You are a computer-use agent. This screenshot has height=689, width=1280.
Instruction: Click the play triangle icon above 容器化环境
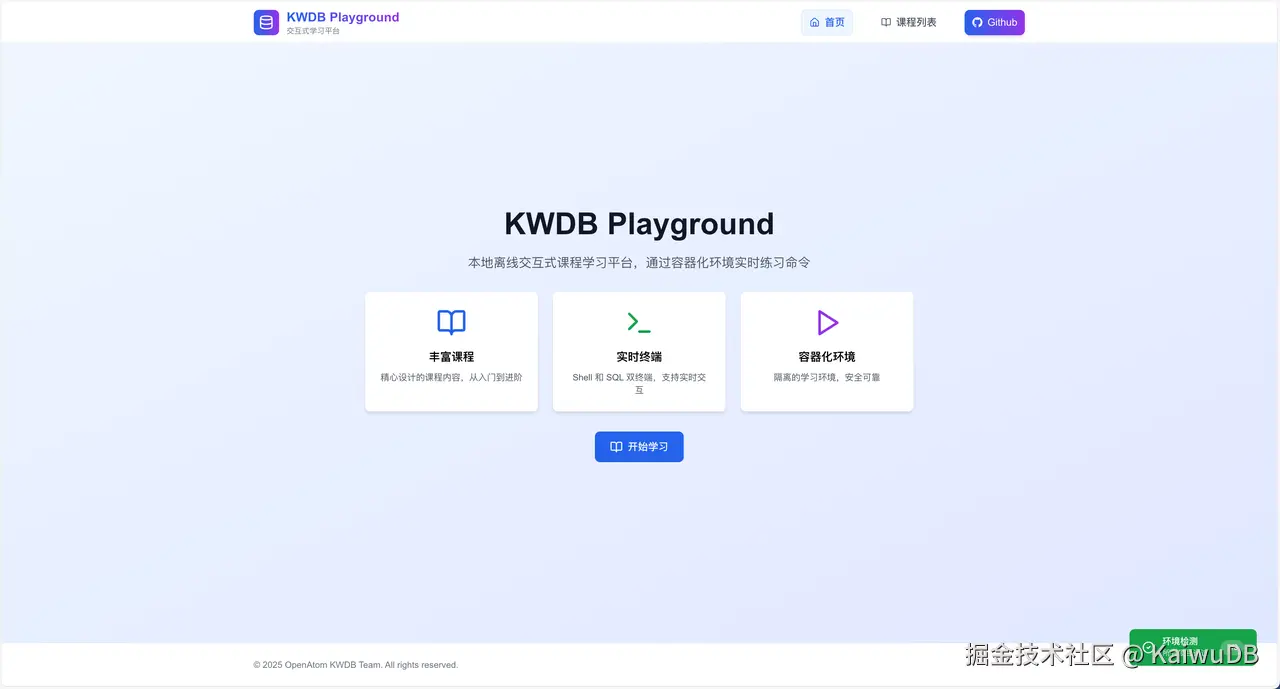click(x=827, y=322)
